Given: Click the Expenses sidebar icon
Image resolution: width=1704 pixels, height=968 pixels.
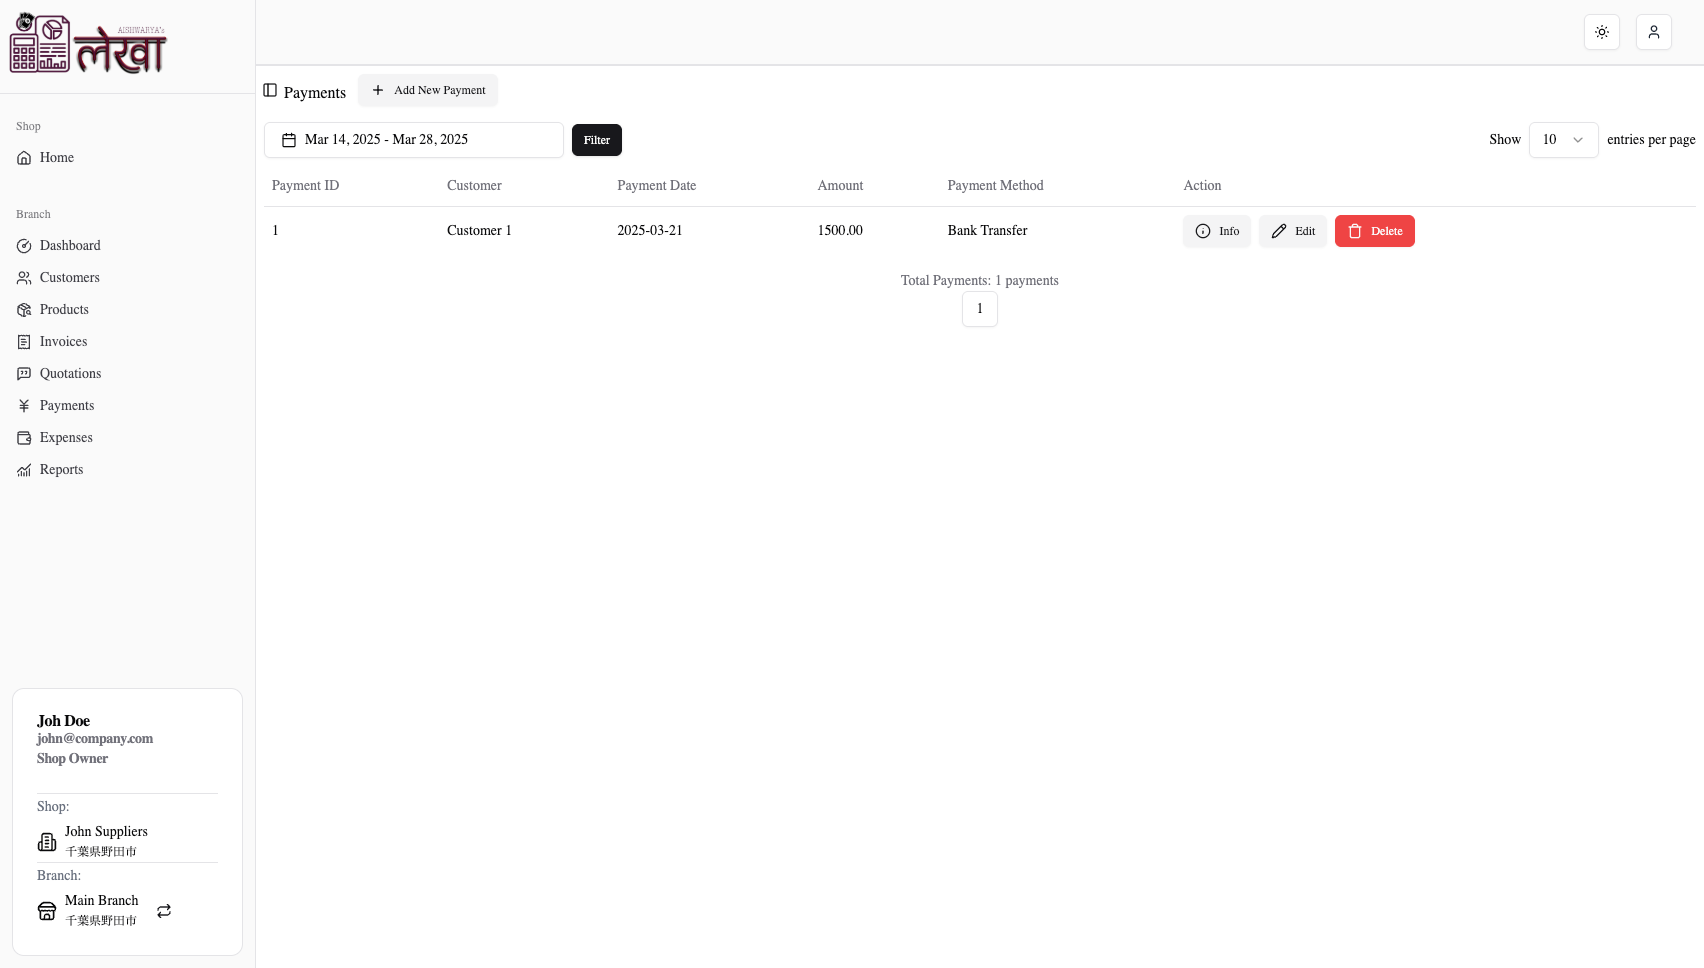Looking at the screenshot, I should (x=24, y=437).
